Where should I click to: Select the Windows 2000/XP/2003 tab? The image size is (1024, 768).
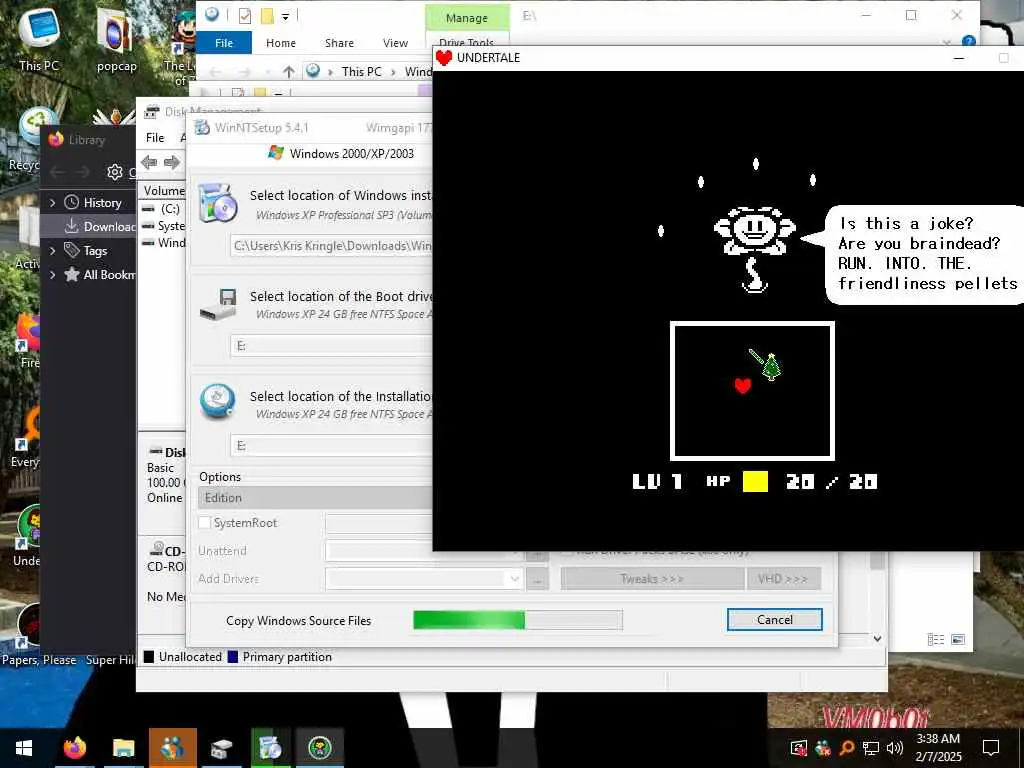click(341, 153)
